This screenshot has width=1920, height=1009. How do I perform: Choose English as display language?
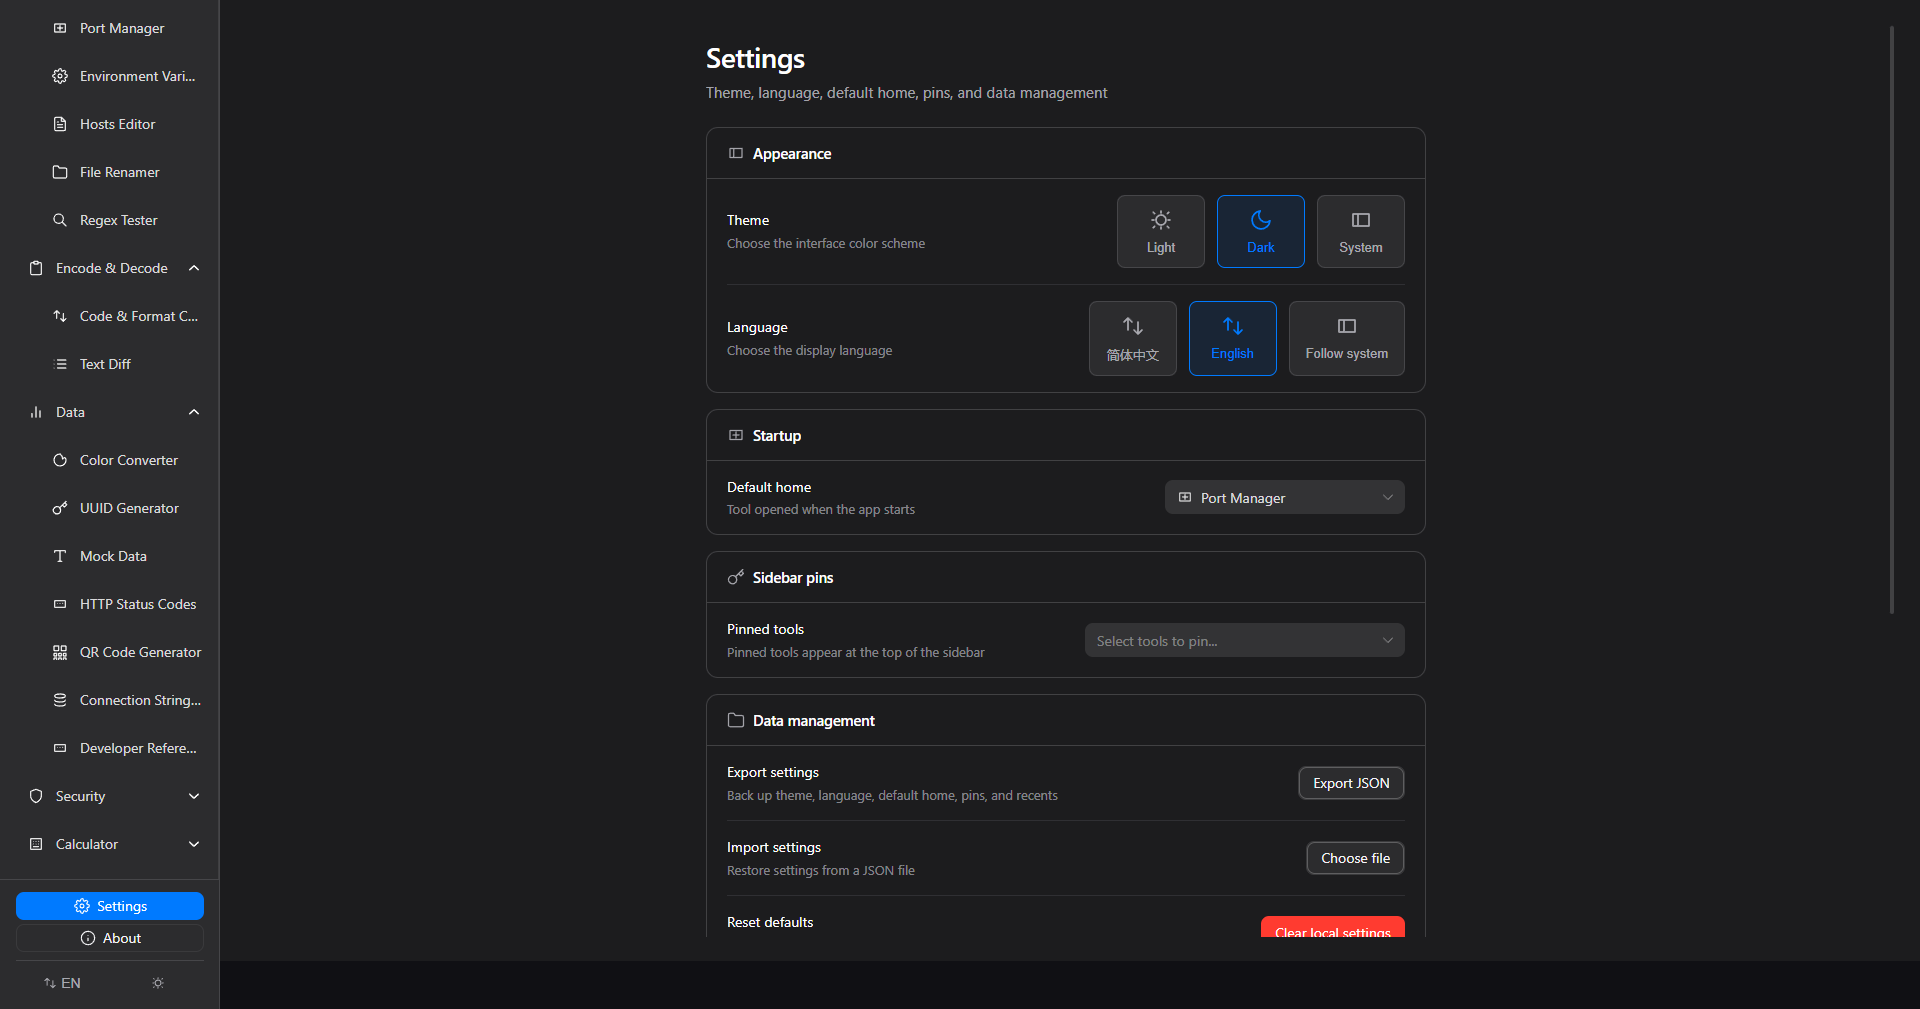click(x=1232, y=338)
